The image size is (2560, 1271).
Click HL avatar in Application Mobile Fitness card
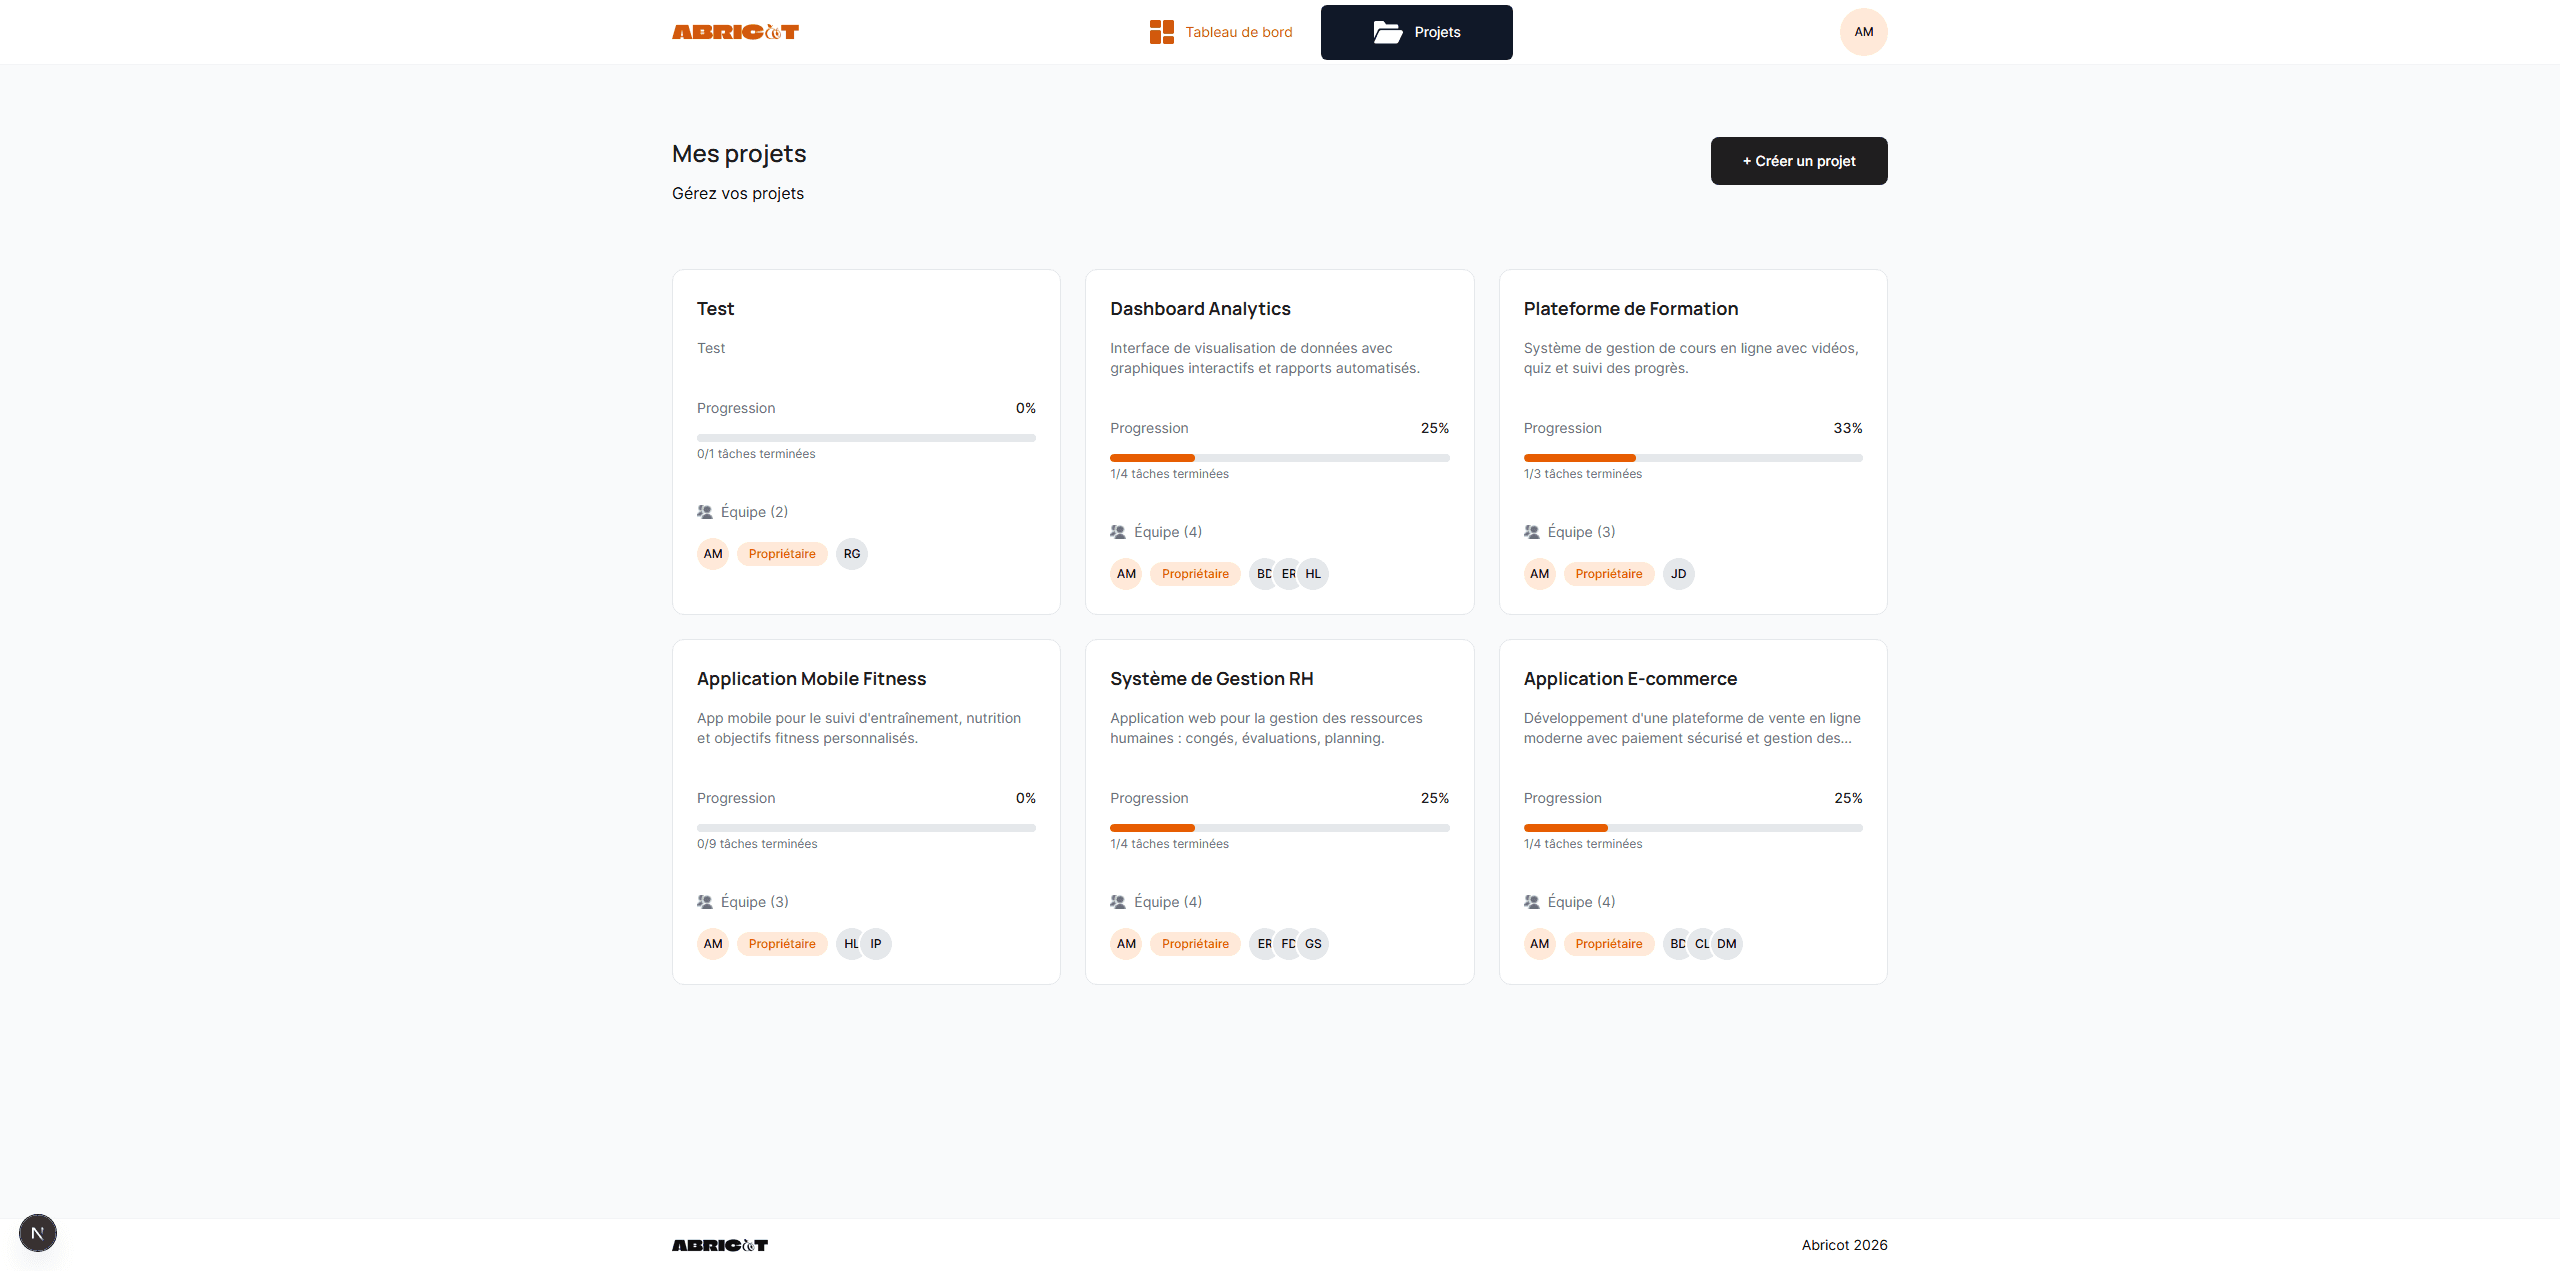coord(849,944)
